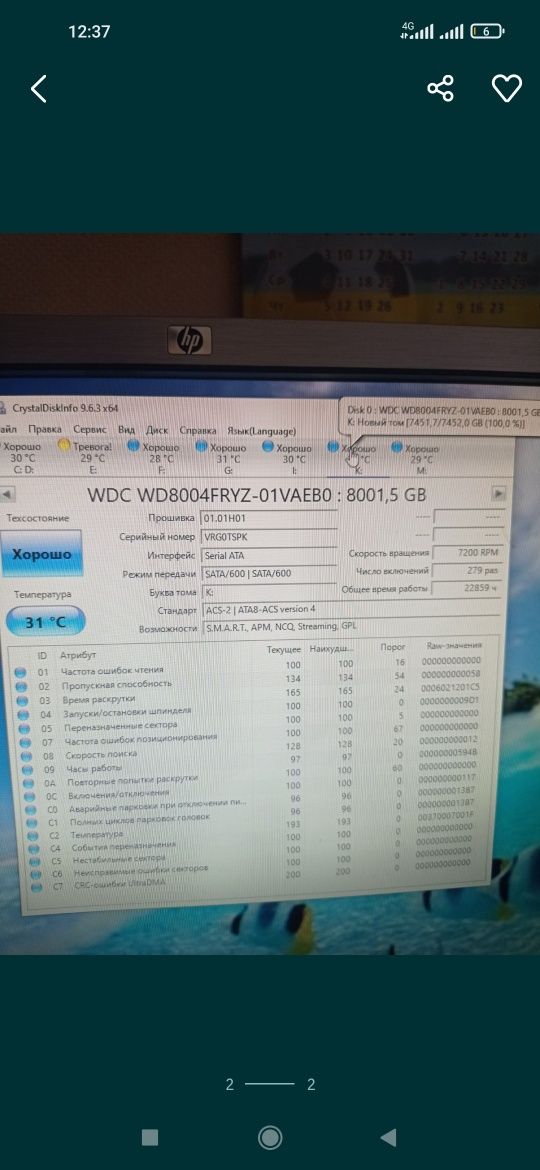The image size is (540, 1170).
Task: Click status circle of attribute 01 Частота ошибок чтения
Action: 21,672
